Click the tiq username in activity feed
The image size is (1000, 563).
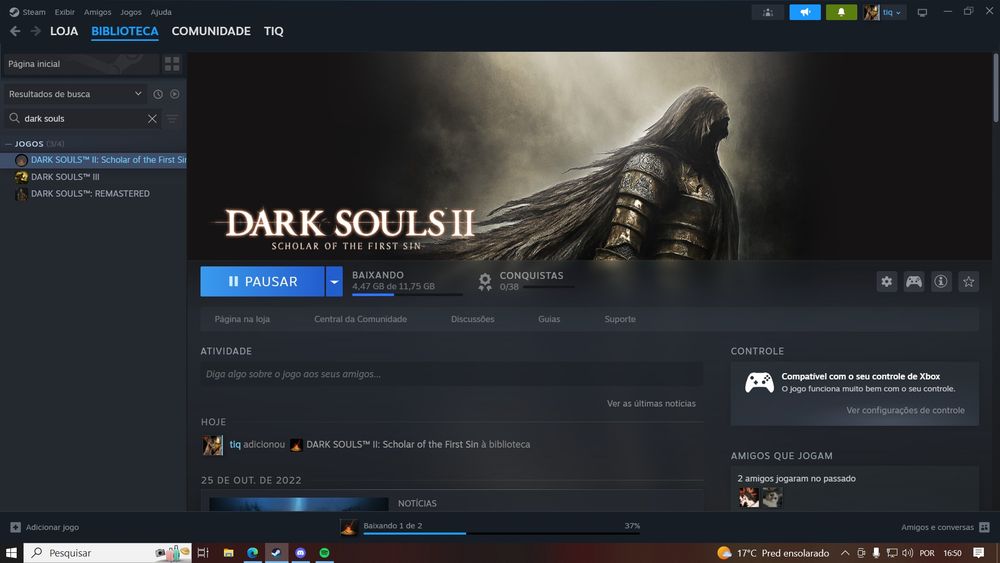[235, 444]
